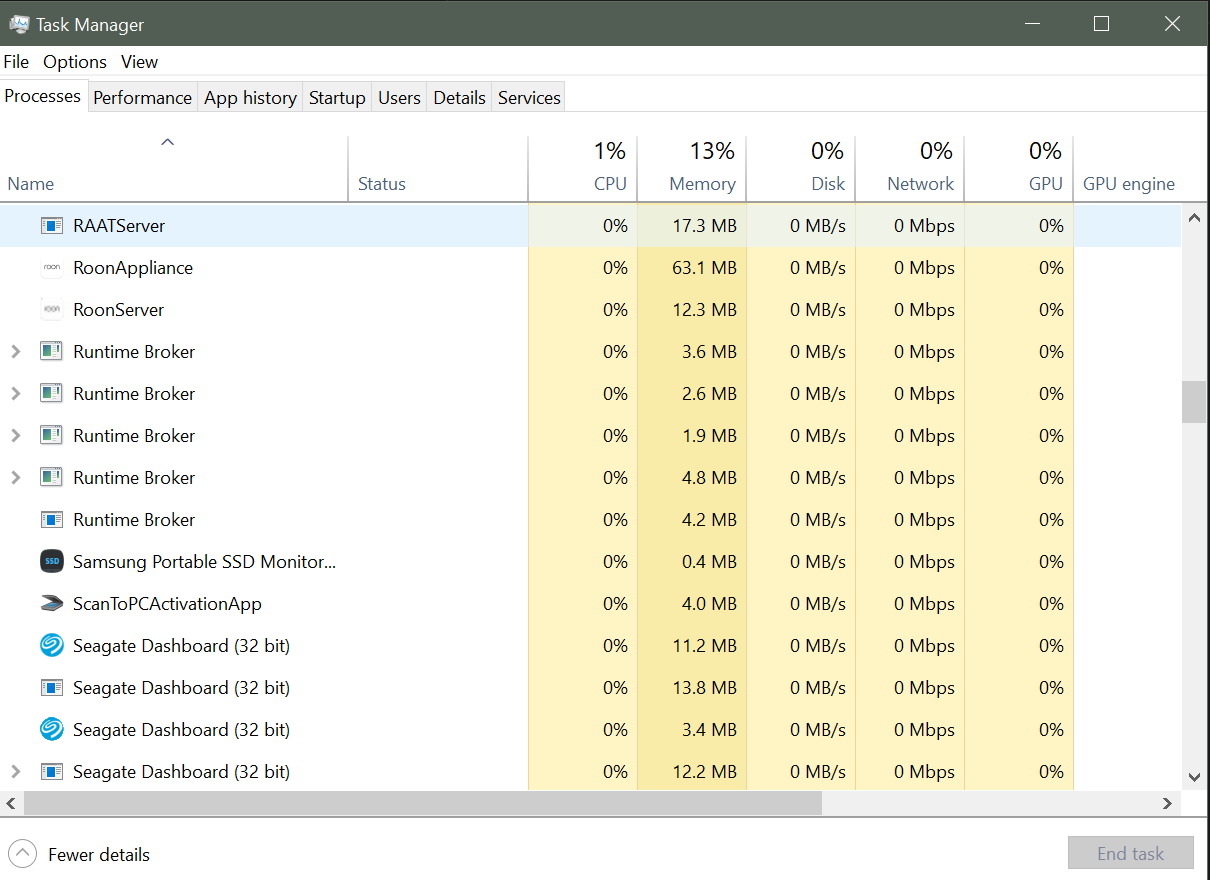Open the File menu
Viewport: 1210px width, 880px height.
point(16,62)
